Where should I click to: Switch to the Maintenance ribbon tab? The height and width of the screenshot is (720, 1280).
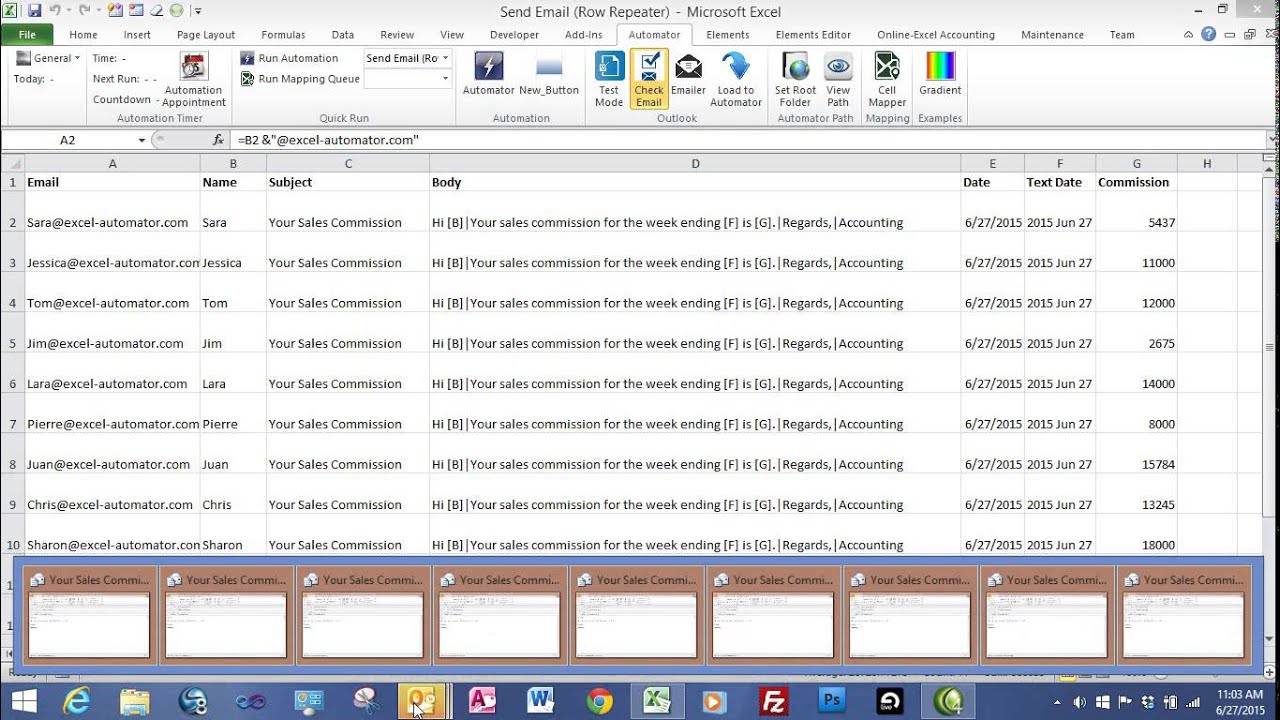[1052, 34]
